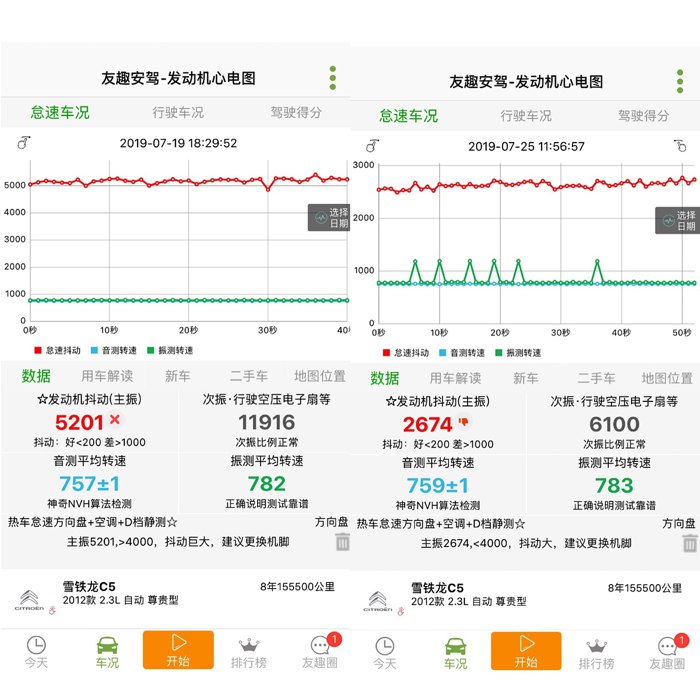
Task: Tap main vibration value 5201
Action: point(79,422)
